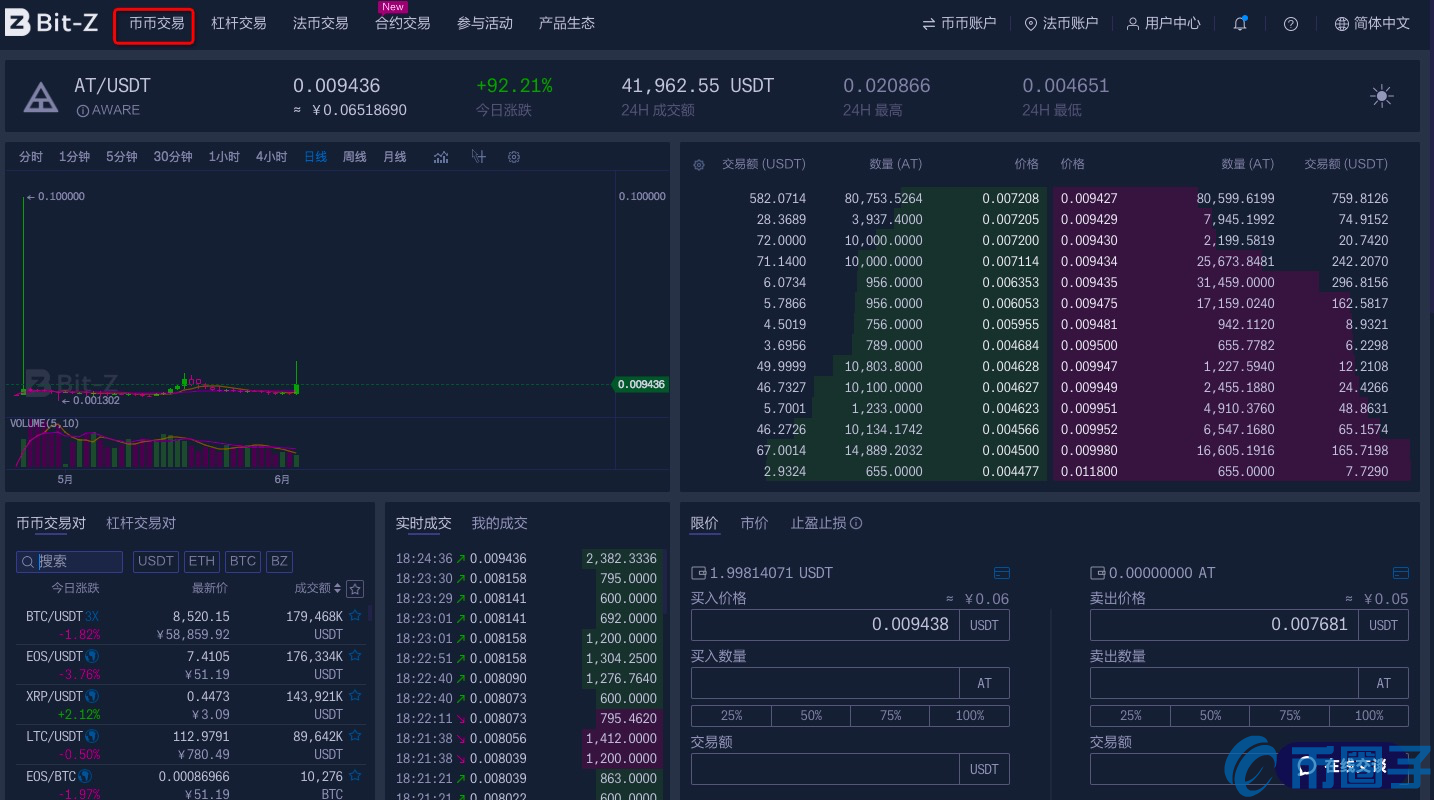Set buy amount to 100%
Image resolution: width=1434 pixels, height=800 pixels.
coord(970,716)
